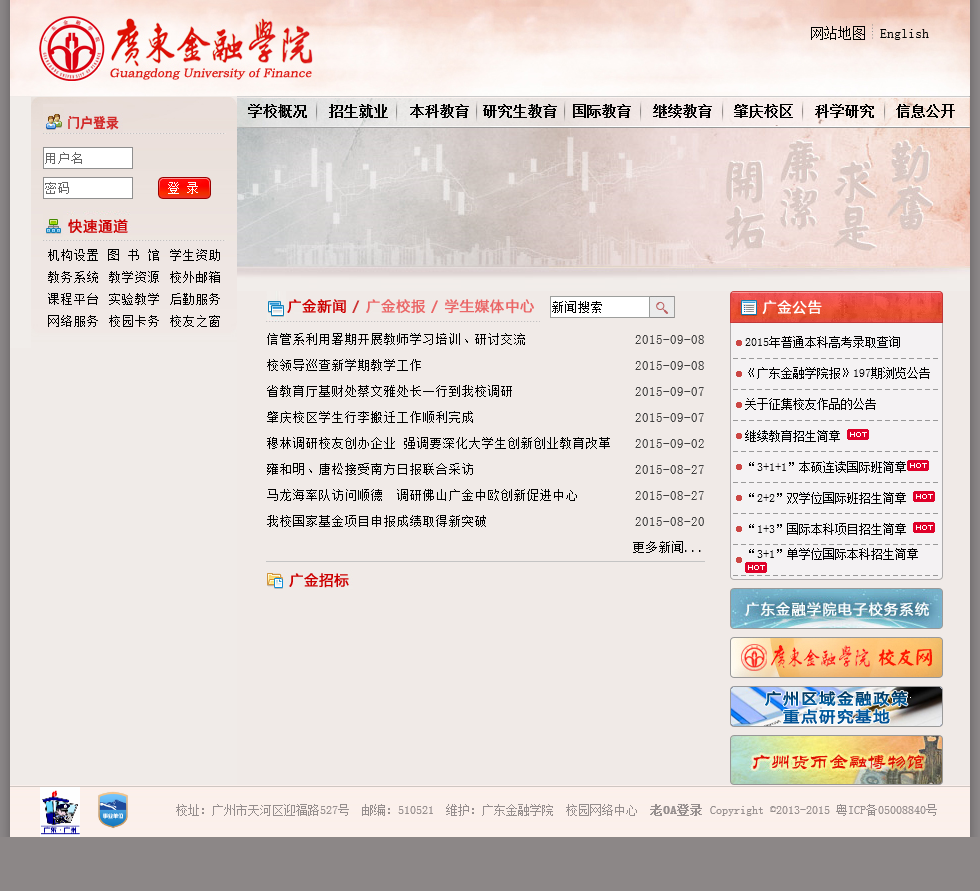Image resolution: width=980 pixels, height=891 pixels.
Task: Click the 广金新闻 section icon
Action: (x=276, y=307)
